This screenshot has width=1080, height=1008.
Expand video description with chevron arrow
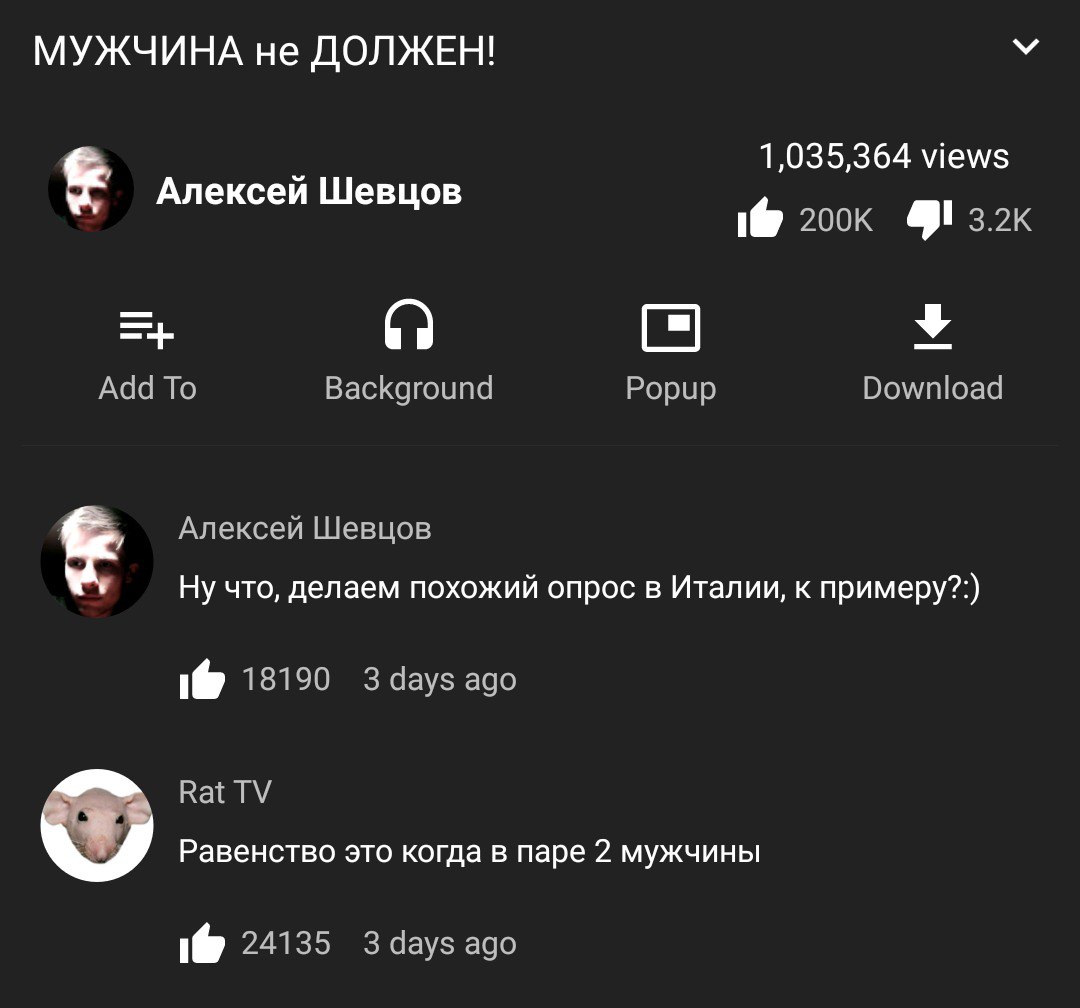pos(1026,47)
